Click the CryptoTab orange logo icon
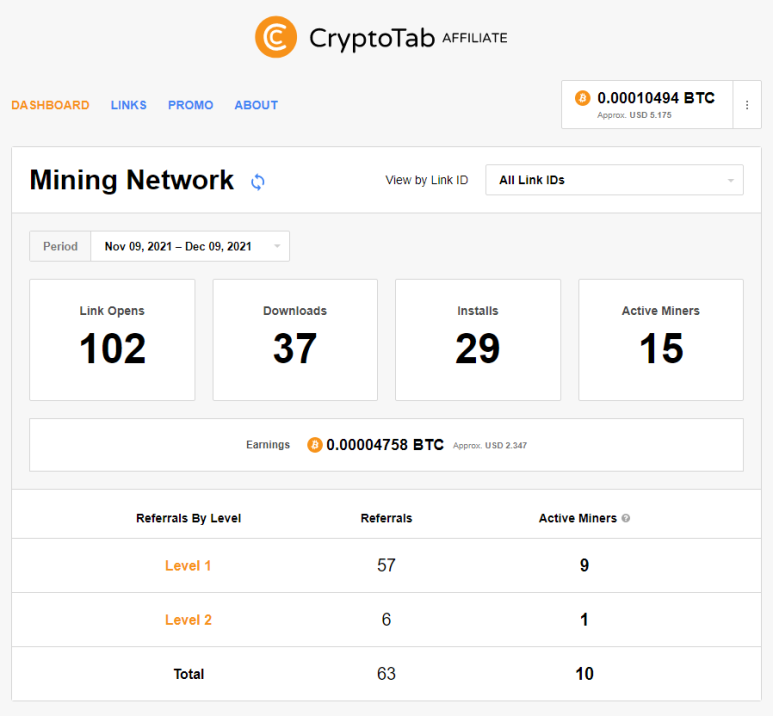The image size is (773, 716). (x=276, y=37)
